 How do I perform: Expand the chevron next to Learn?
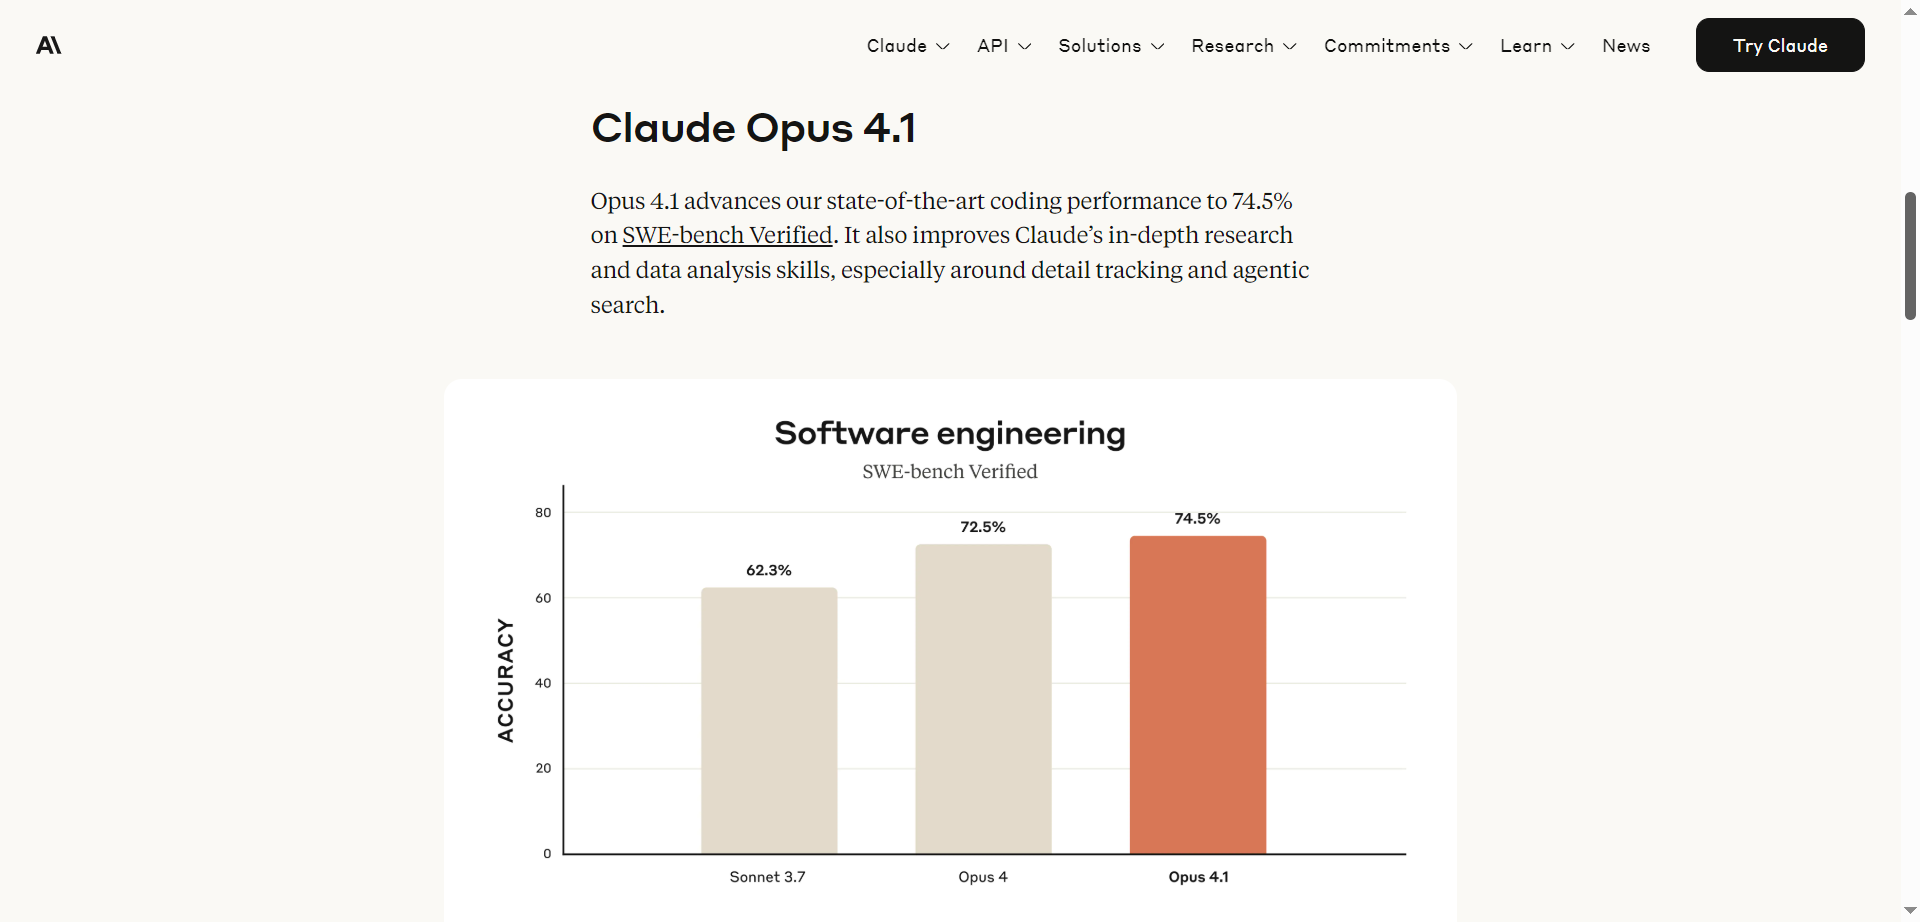tap(1567, 46)
